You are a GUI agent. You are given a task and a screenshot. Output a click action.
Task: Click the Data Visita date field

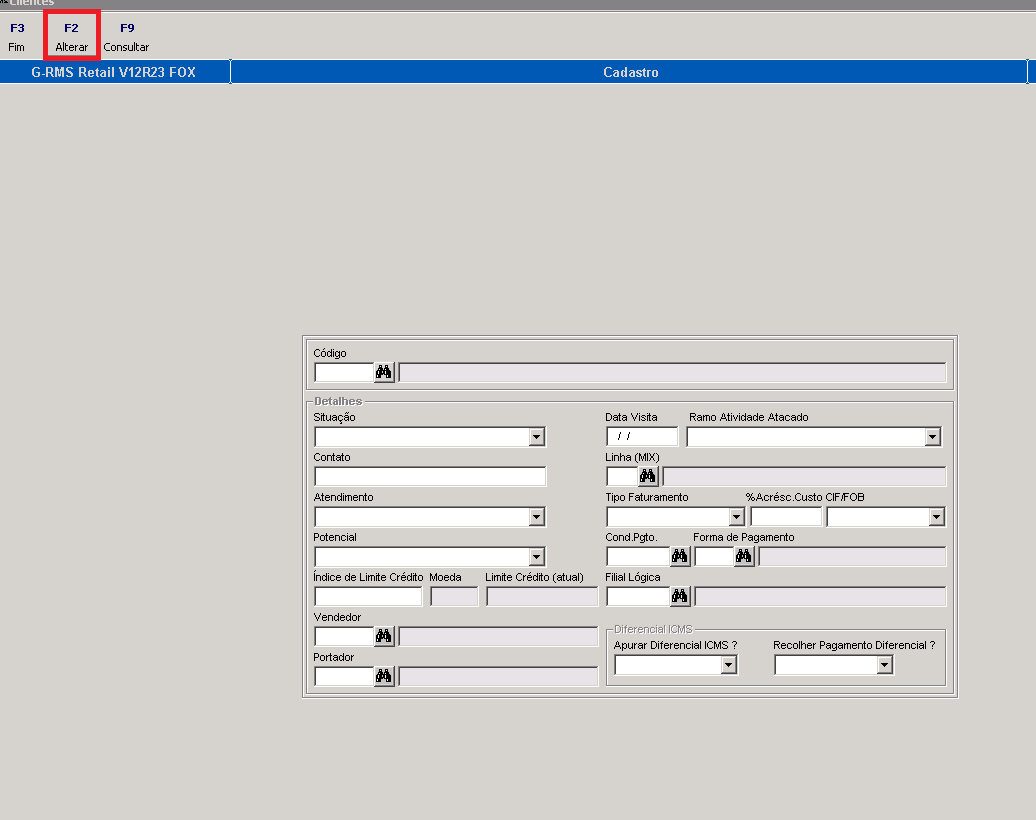click(x=642, y=437)
